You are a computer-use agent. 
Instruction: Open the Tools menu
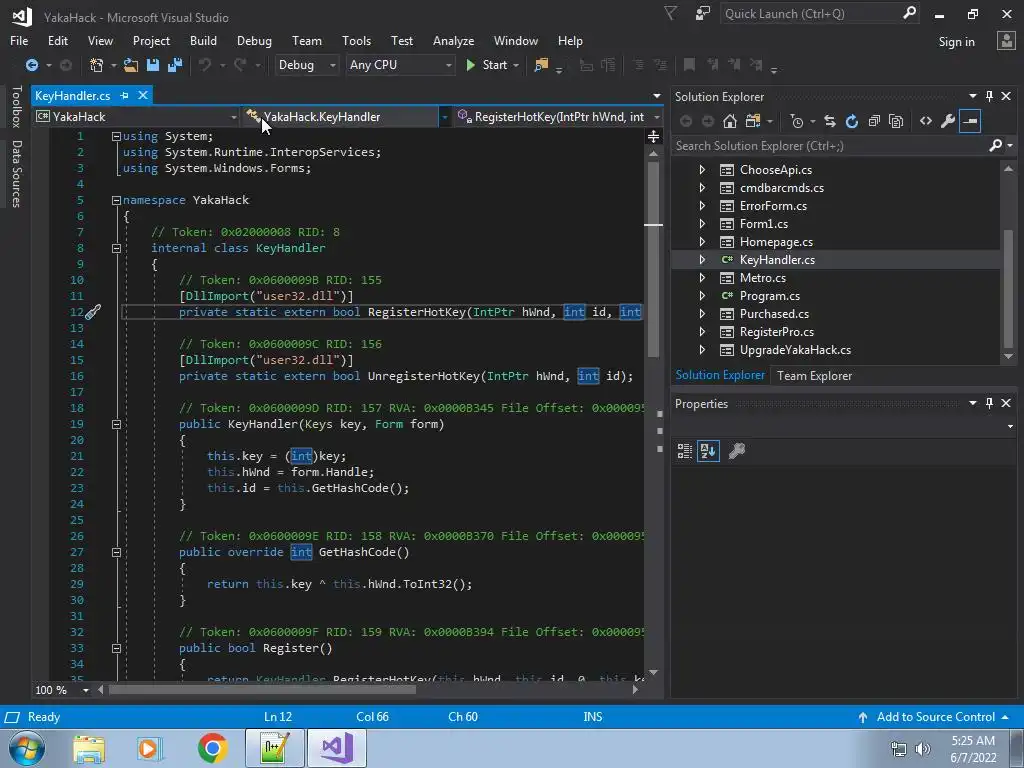click(x=356, y=40)
